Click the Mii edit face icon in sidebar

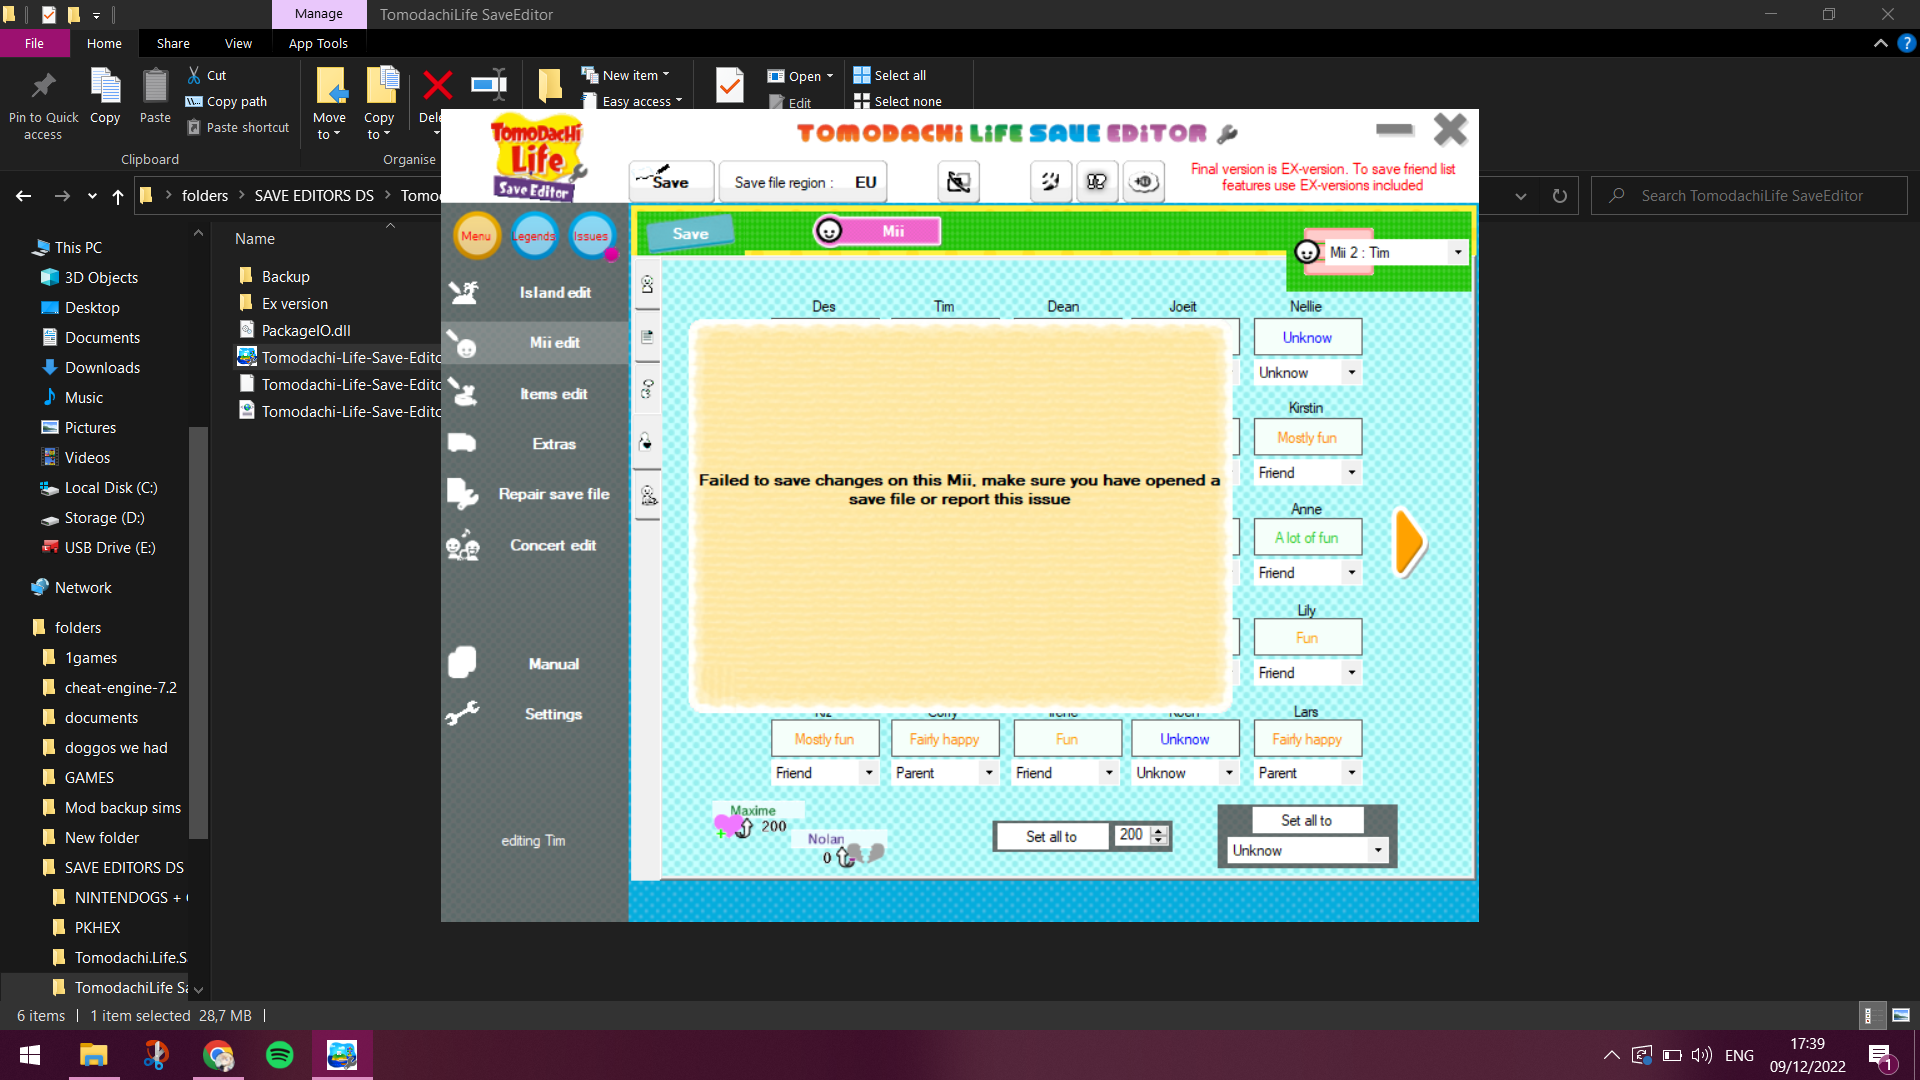pyautogui.click(x=462, y=343)
